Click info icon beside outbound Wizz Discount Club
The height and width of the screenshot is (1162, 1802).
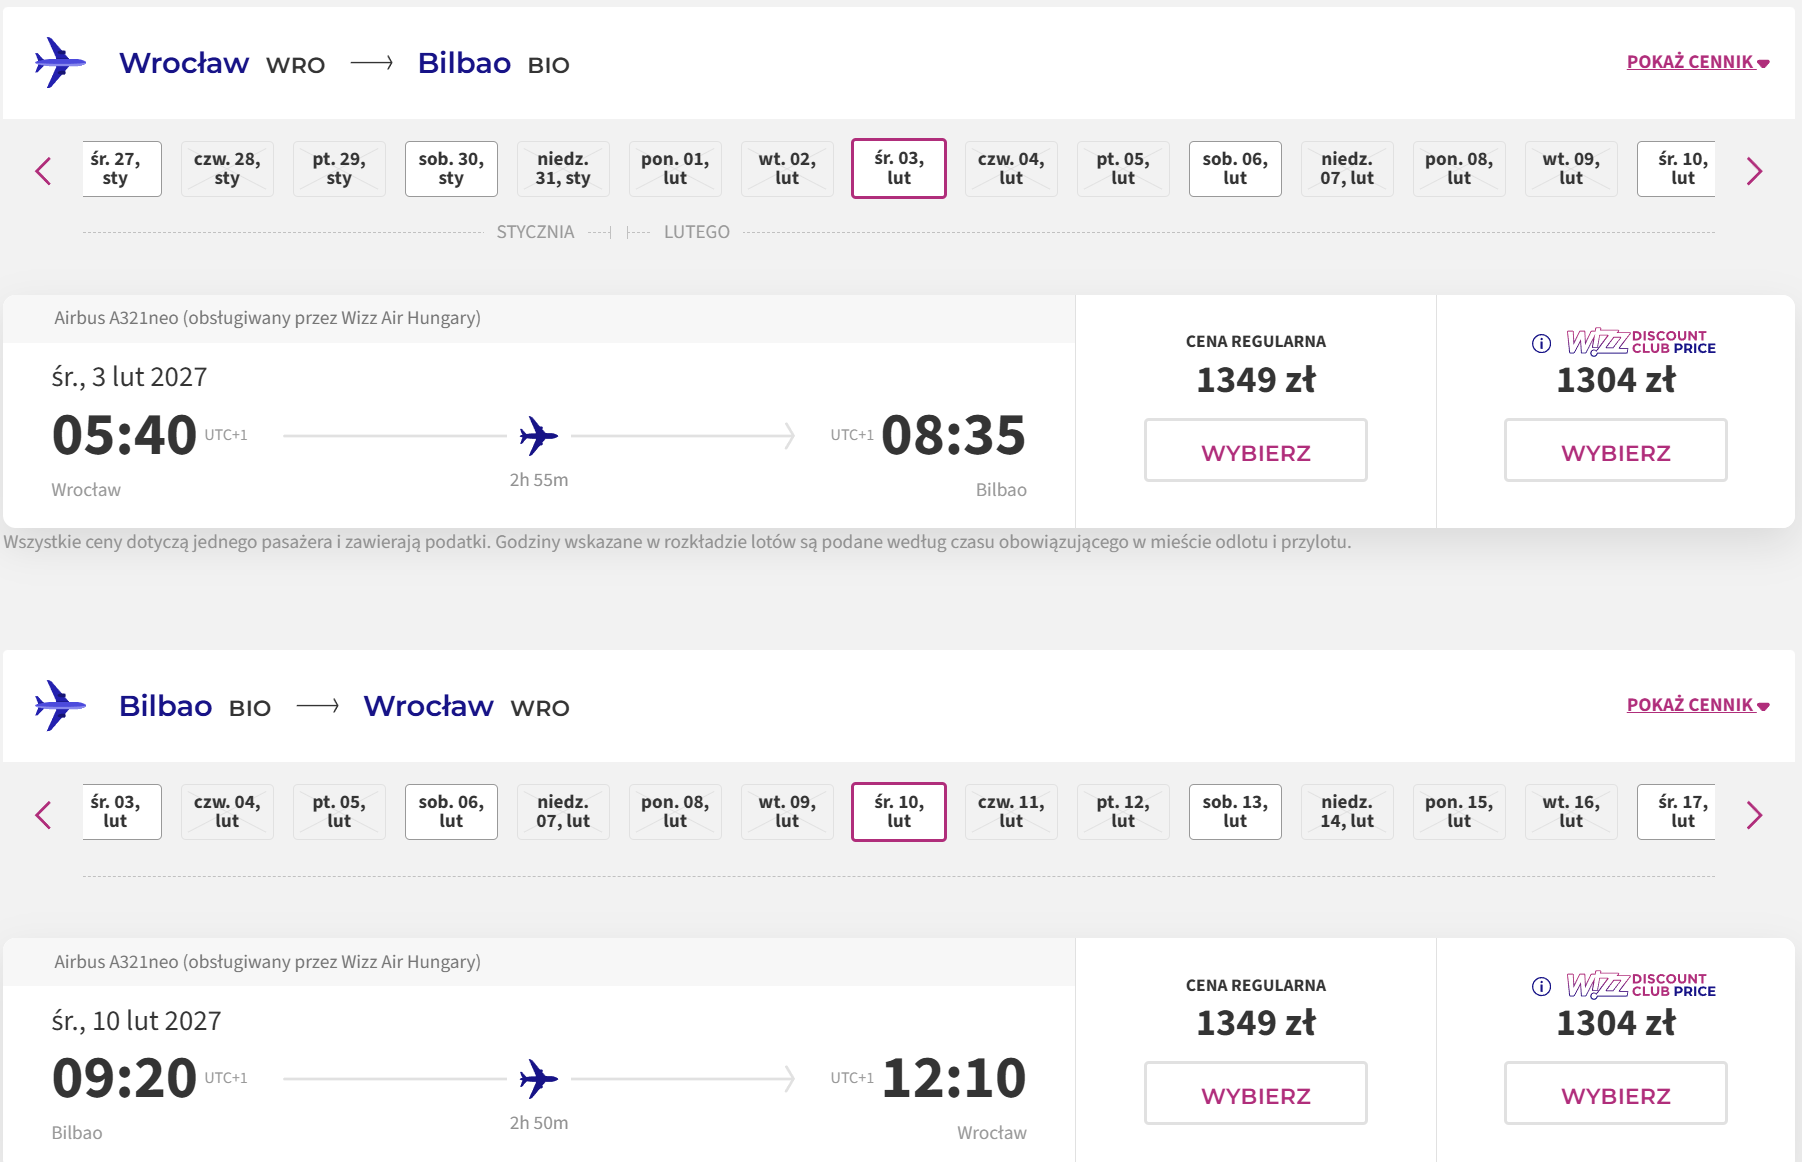tap(1541, 343)
